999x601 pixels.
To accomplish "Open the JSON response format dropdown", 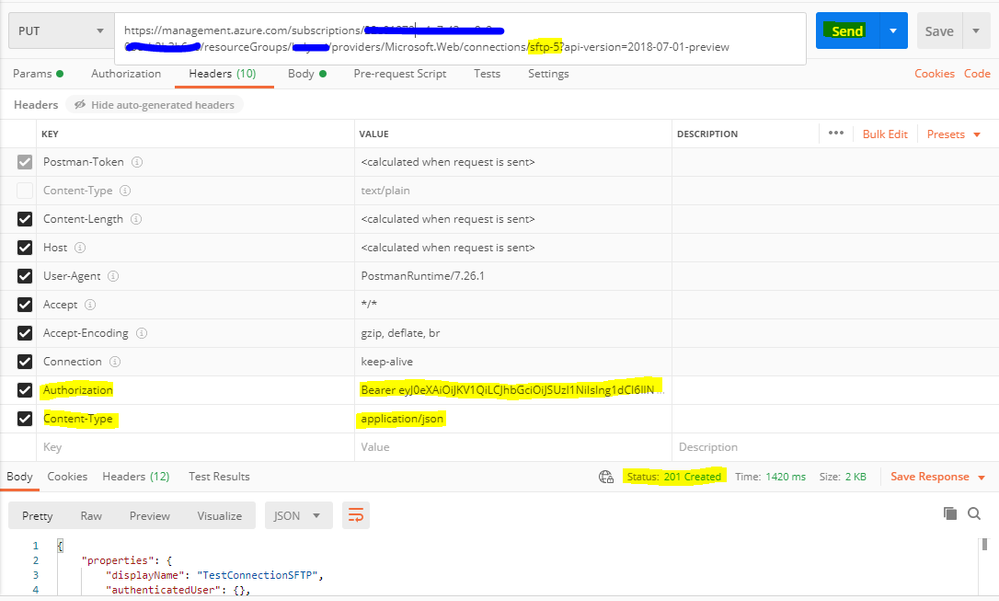I will 298,516.
